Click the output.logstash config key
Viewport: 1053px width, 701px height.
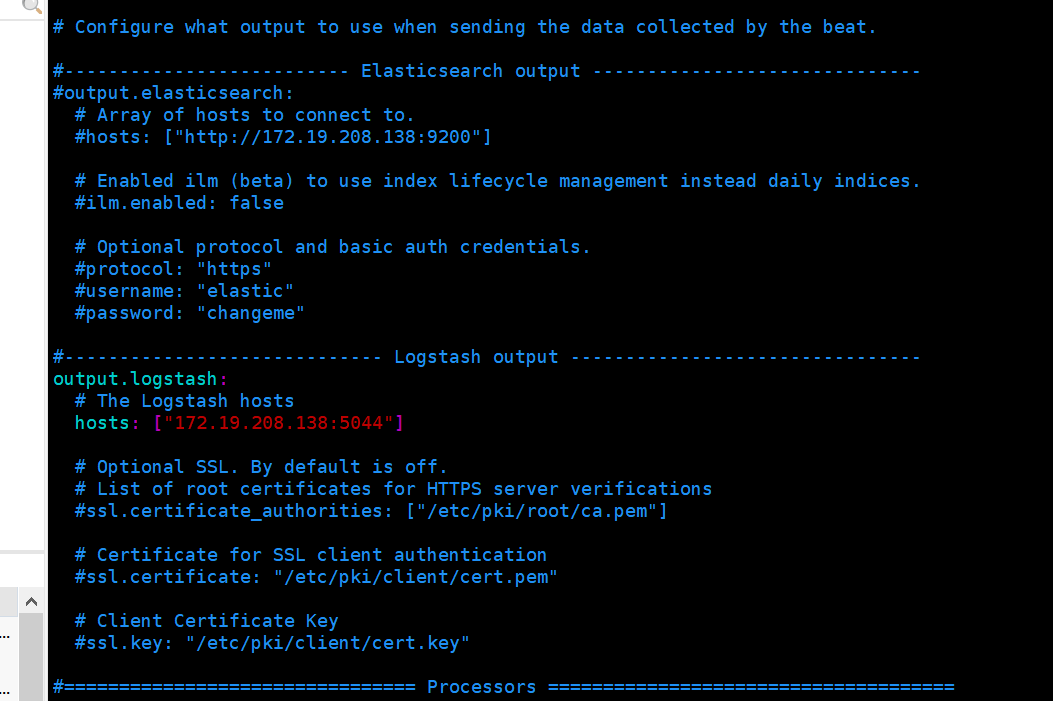135,379
